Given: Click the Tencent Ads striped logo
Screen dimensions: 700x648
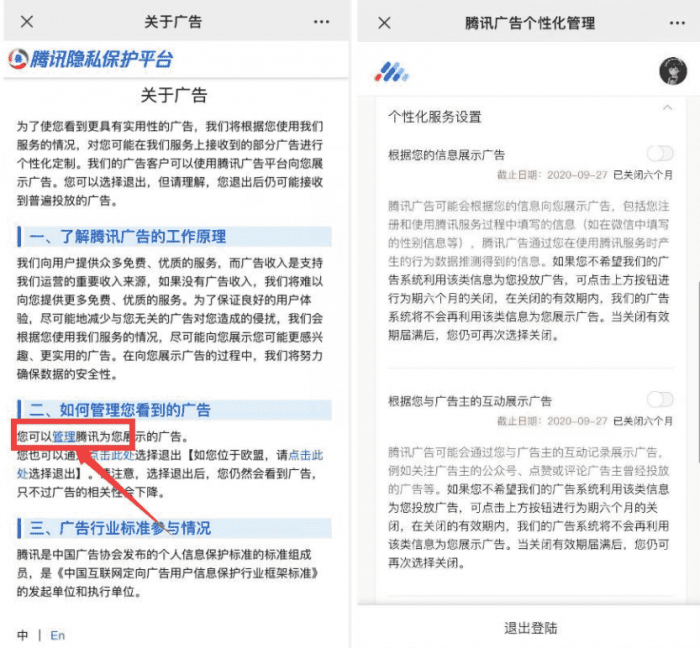Looking at the screenshot, I should coord(390,72).
